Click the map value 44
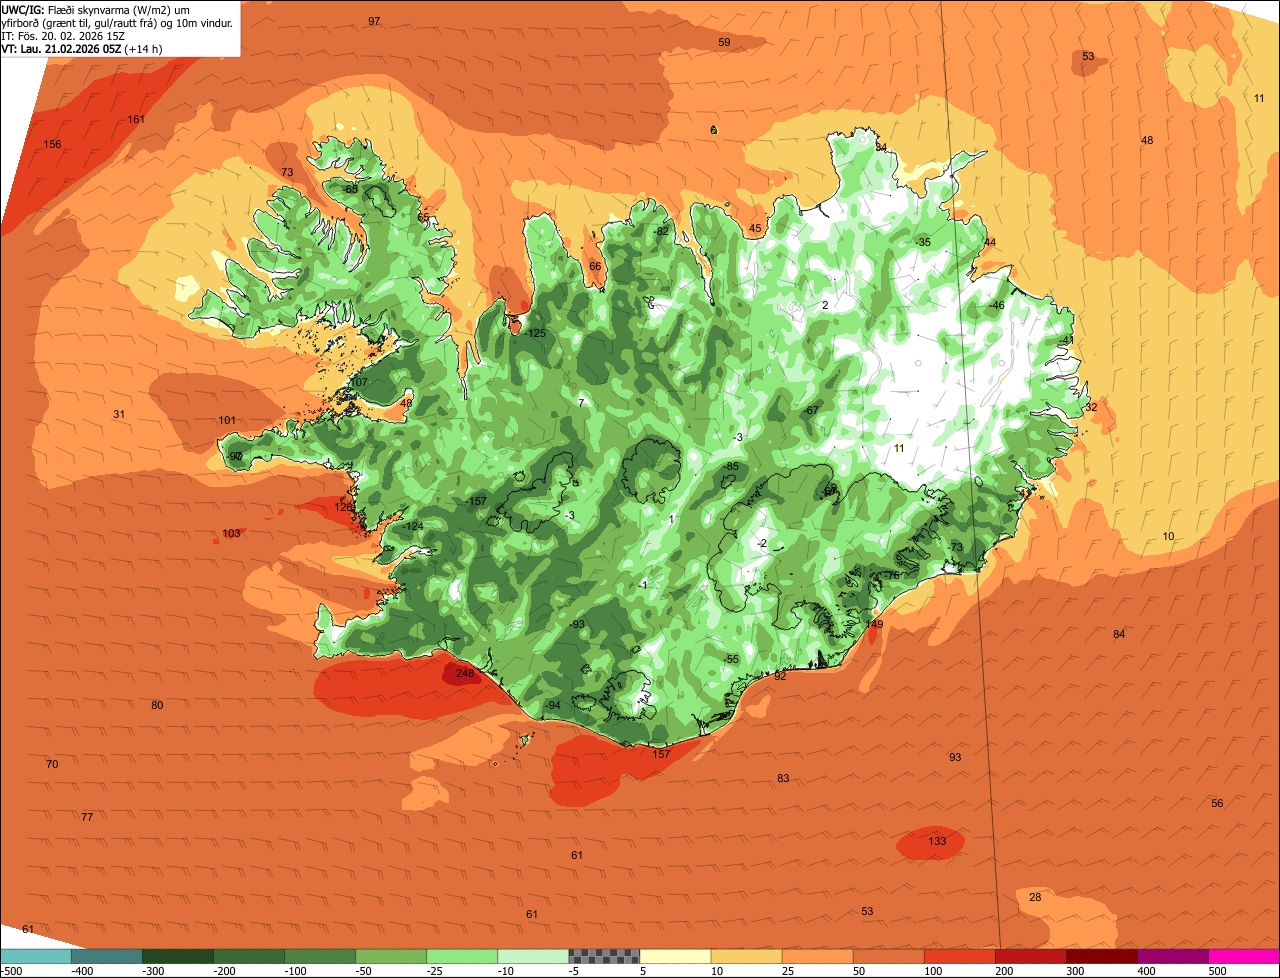This screenshot has width=1280, height=978. click(990, 242)
